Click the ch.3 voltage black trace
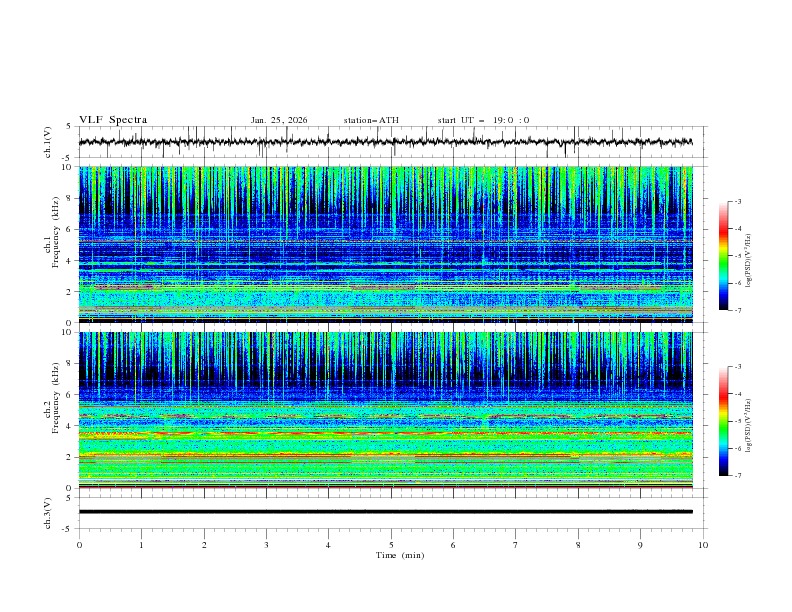792x612 pixels. point(385,512)
